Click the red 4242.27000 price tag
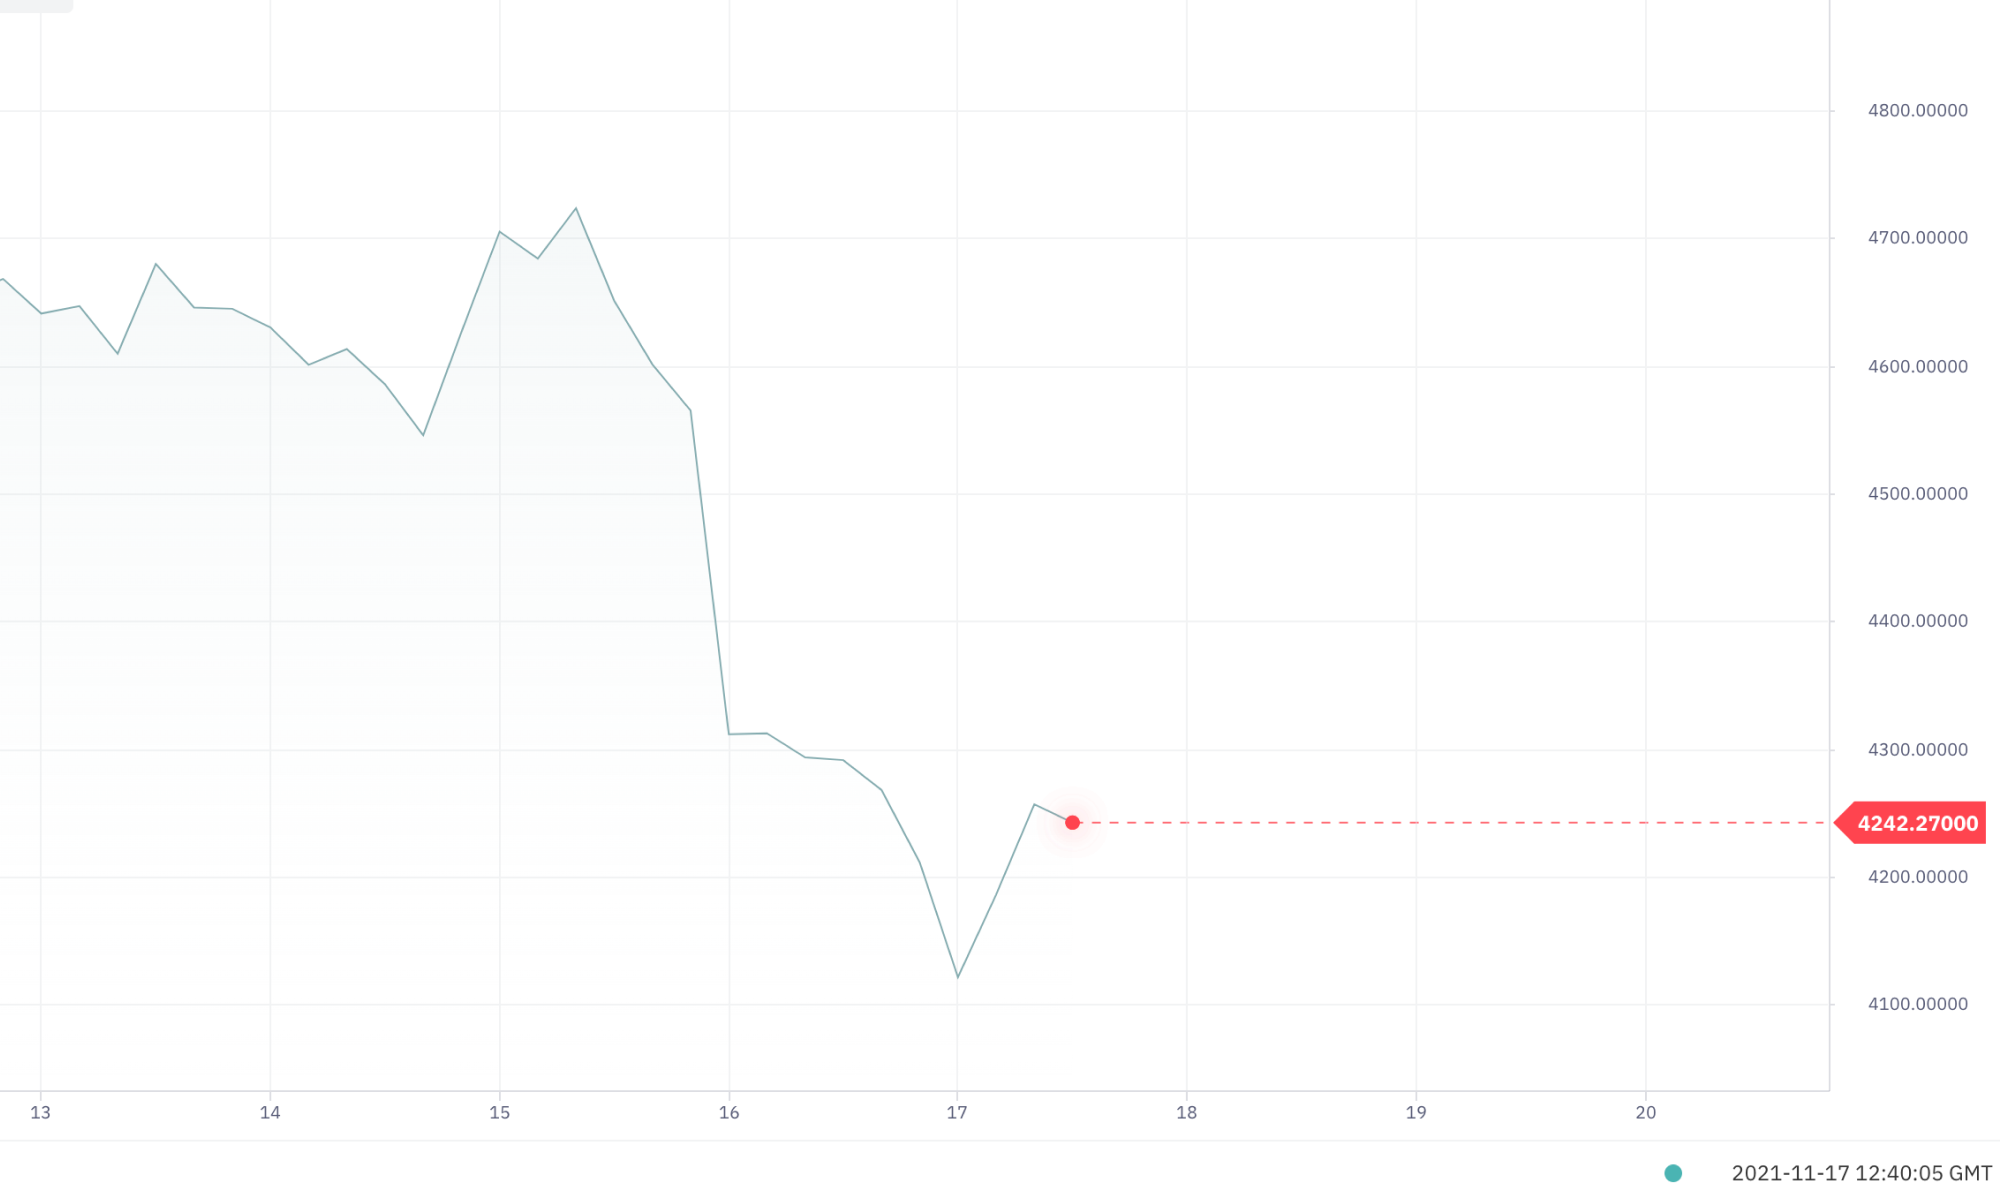Image resolution: width=2000 pixels, height=1200 pixels. (x=1915, y=823)
